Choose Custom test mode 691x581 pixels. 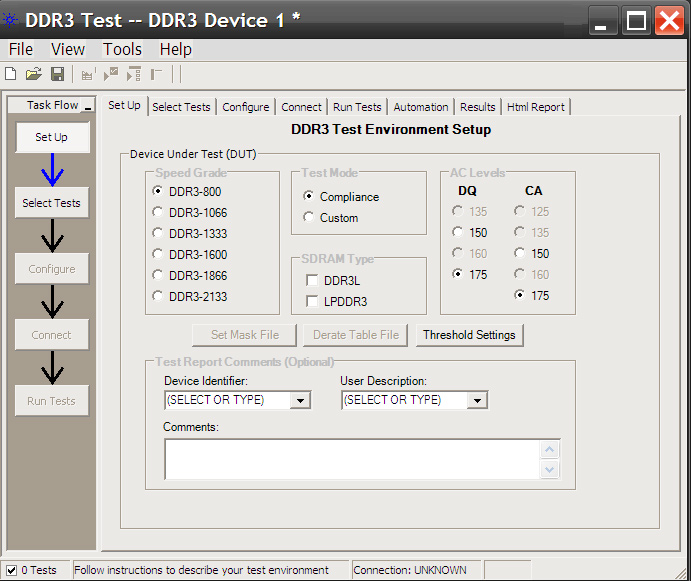(x=309, y=218)
